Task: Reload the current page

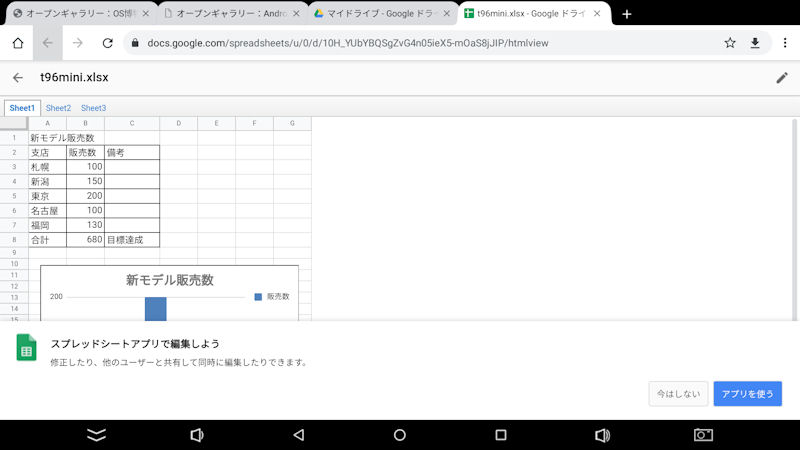Action: [x=108, y=43]
